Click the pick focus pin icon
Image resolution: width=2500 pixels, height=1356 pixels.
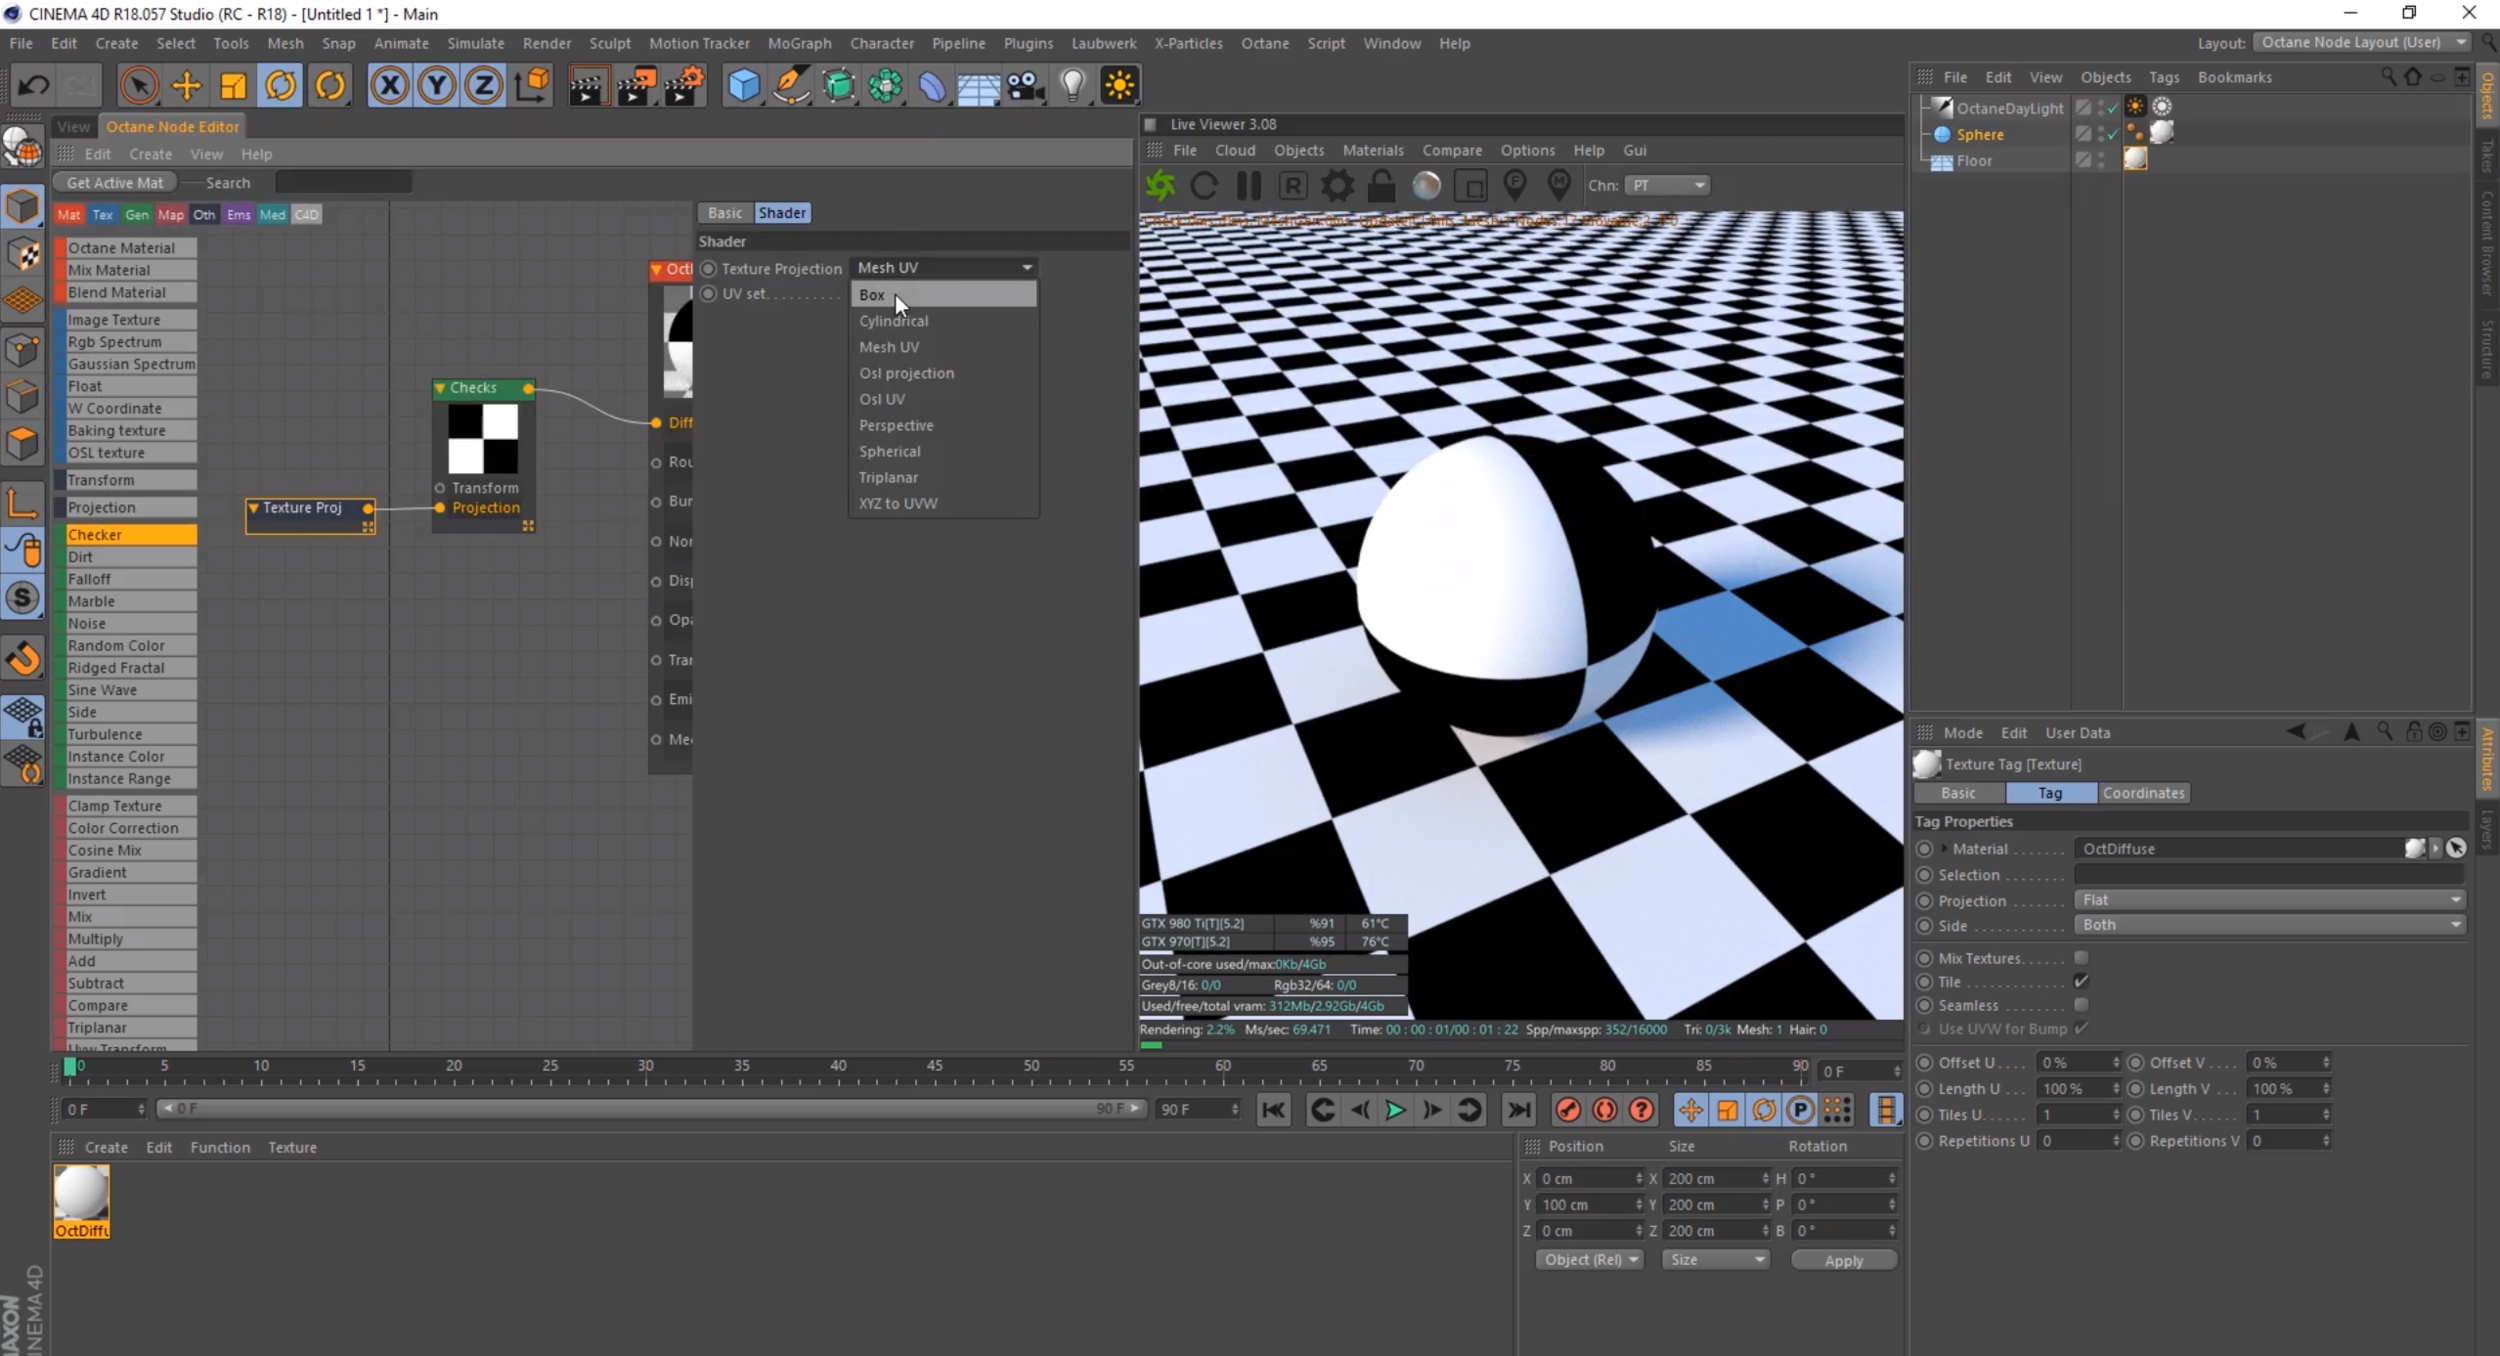(x=1514, y=186)
